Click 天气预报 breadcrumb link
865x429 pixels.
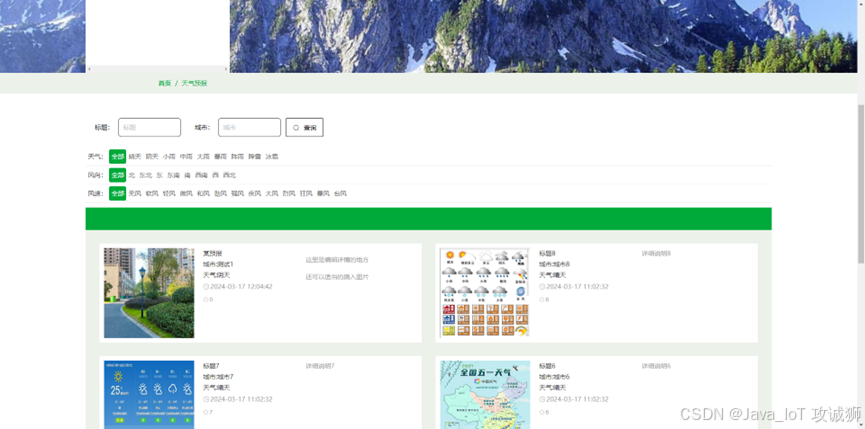[x=194, y=83]
